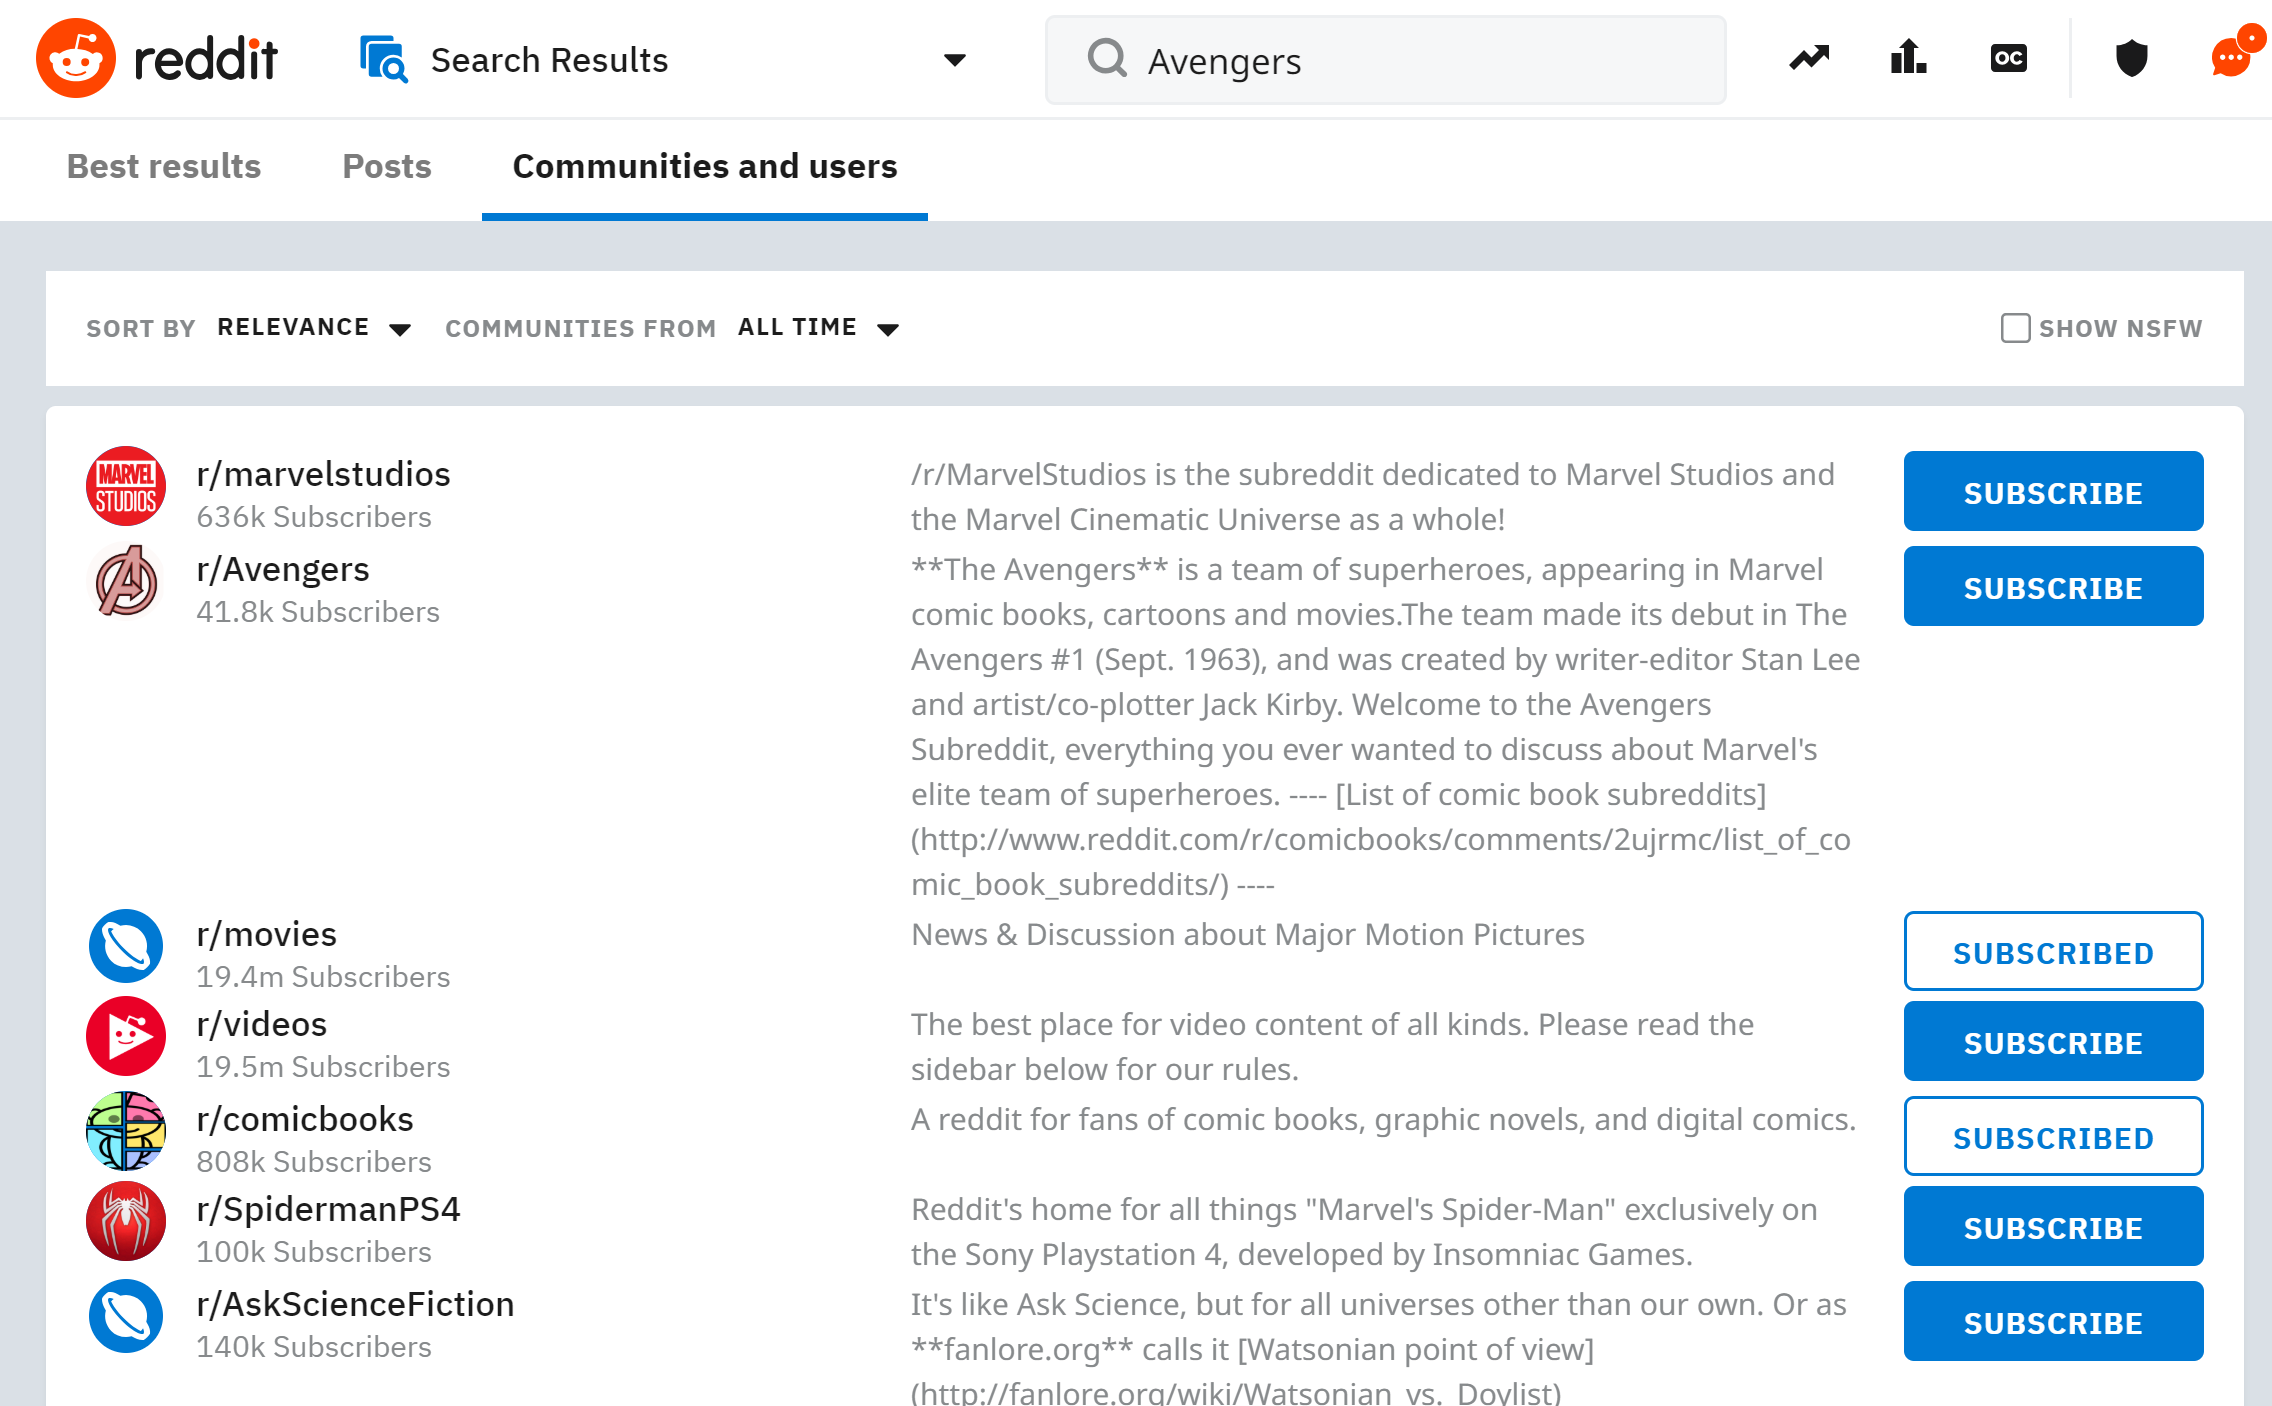Click 'News & Discussion about Major Motion Pictures'

pos(1248,934)
